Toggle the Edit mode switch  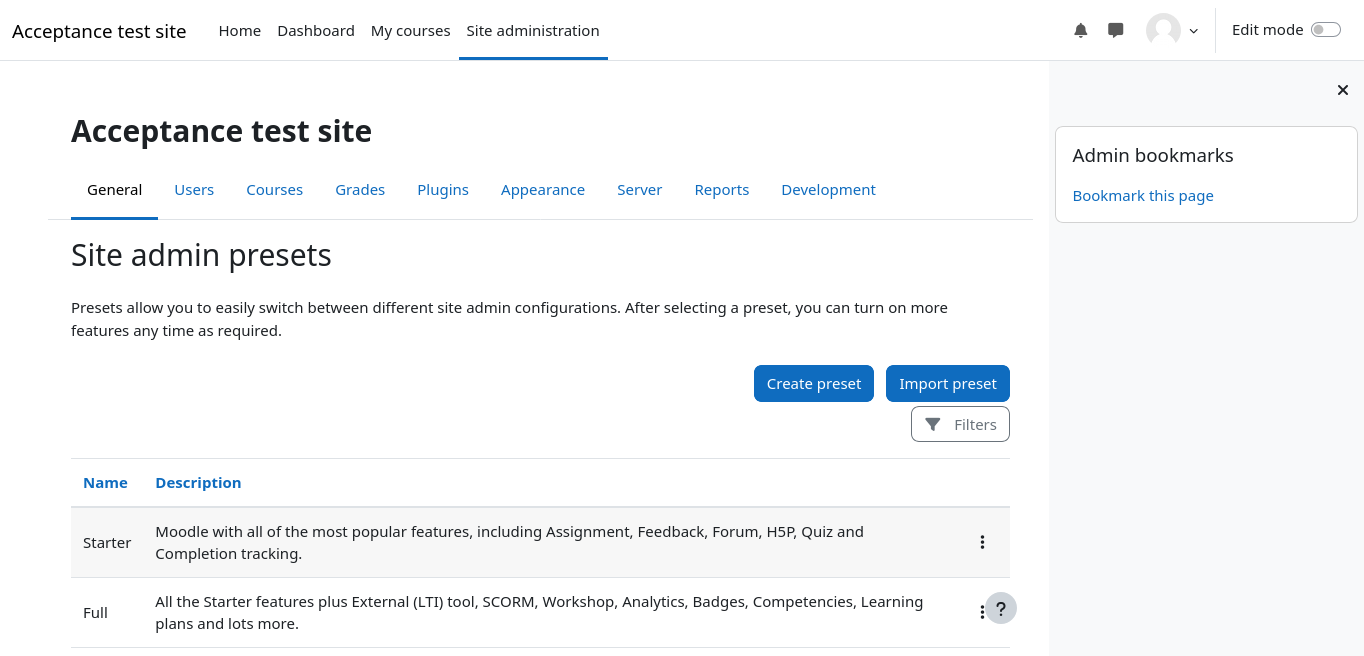[1325, 30]
